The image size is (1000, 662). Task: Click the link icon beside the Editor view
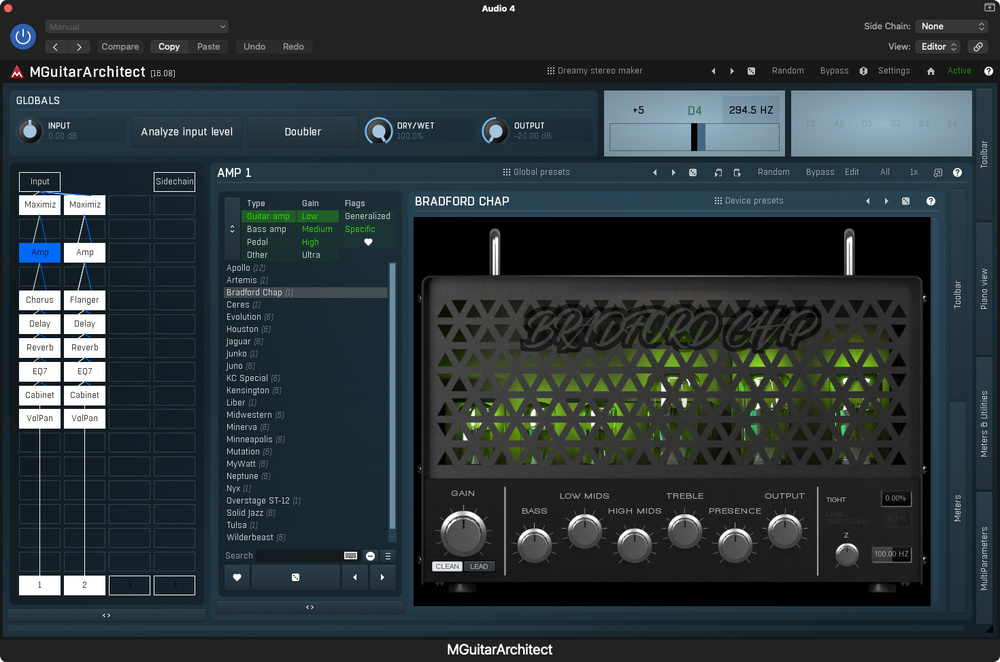(978, 47)
